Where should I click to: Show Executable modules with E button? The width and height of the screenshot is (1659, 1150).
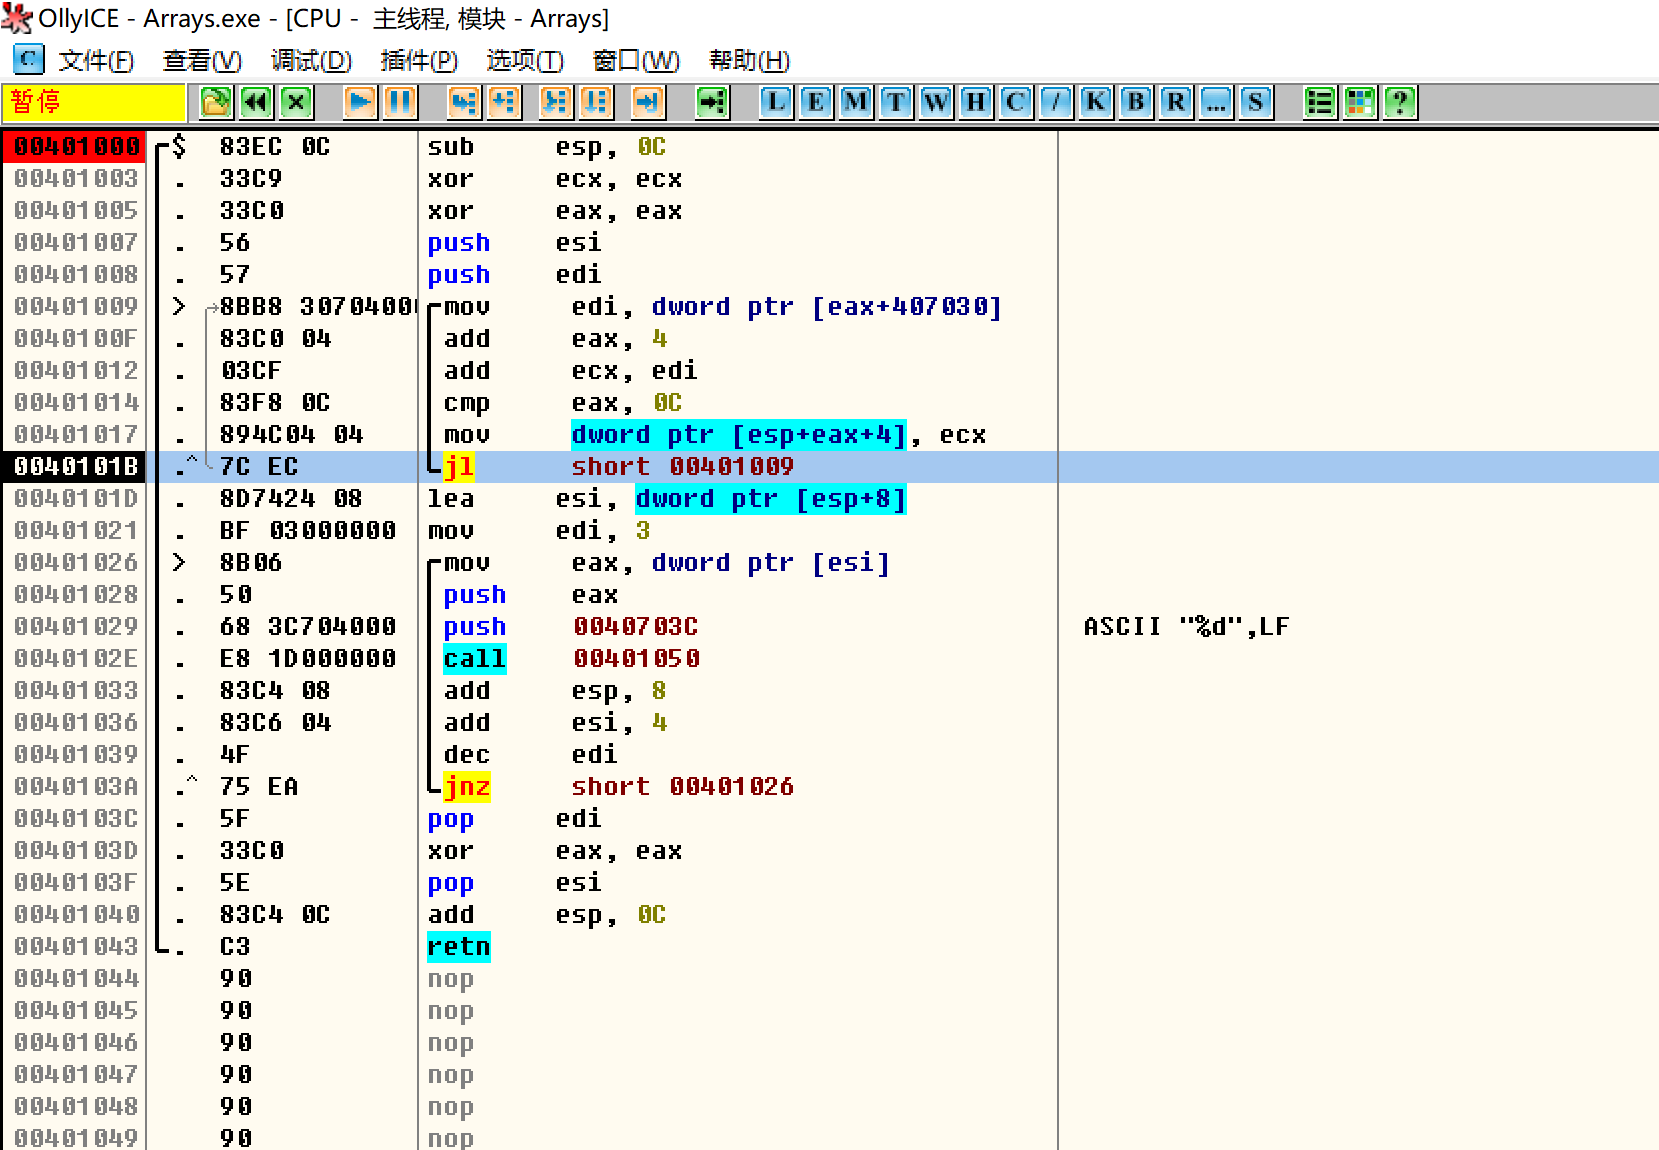tap(816, 102)
